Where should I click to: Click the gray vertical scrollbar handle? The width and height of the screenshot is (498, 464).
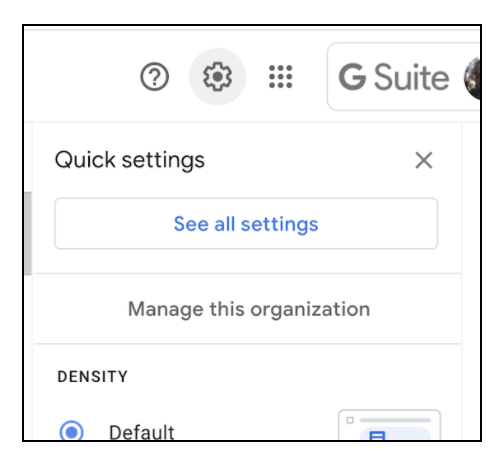(28, 233)
